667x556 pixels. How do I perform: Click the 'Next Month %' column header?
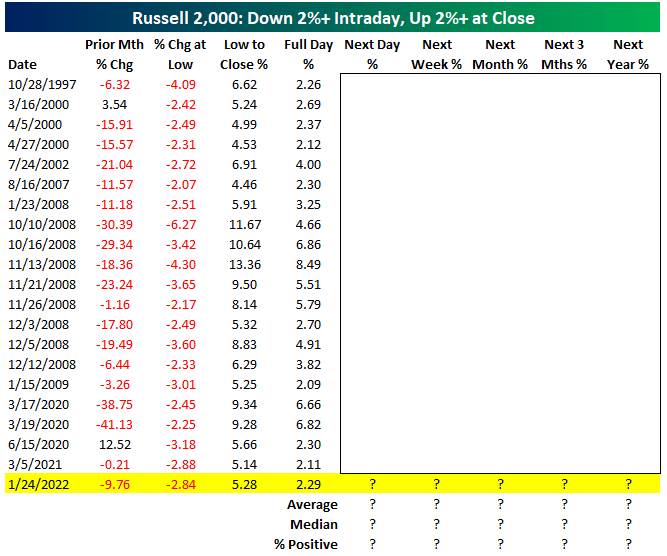click(500, 54)
